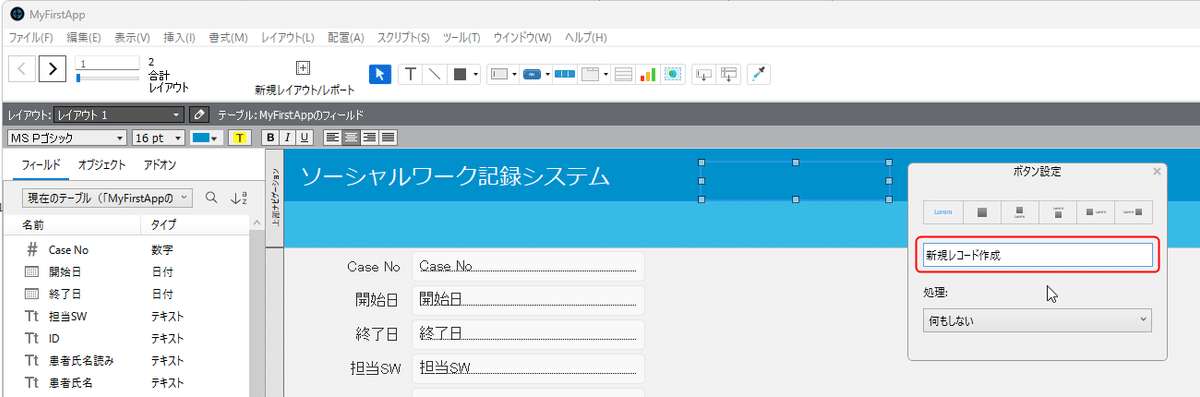1200x397 pixels.
Task: Toggle Bold formatting
Action: click(269, 137)
